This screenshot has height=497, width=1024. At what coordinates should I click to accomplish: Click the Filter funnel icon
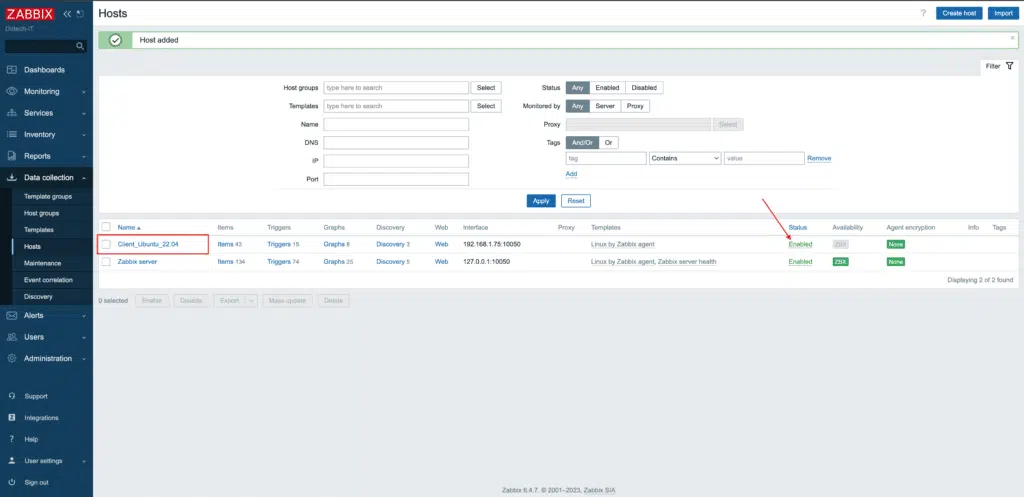tap(1010, 66)
